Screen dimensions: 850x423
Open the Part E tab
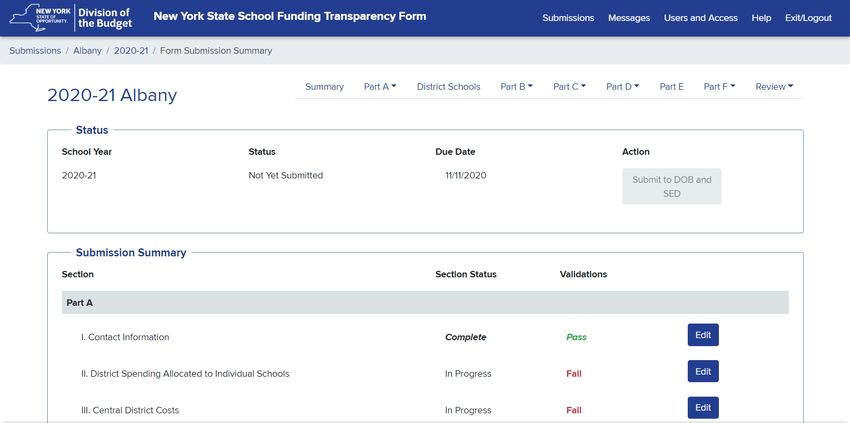672,87
